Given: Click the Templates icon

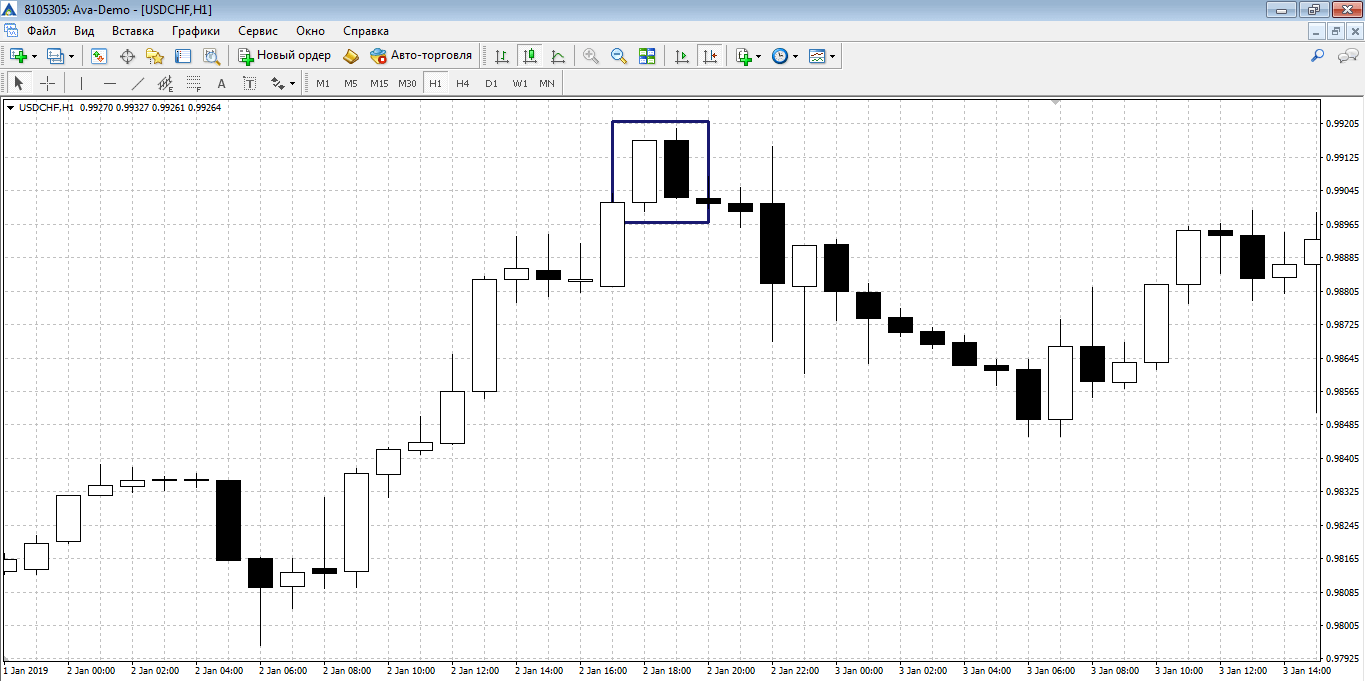Looking at the screenshot, I should pyautogui.click(x=817, y=56).
